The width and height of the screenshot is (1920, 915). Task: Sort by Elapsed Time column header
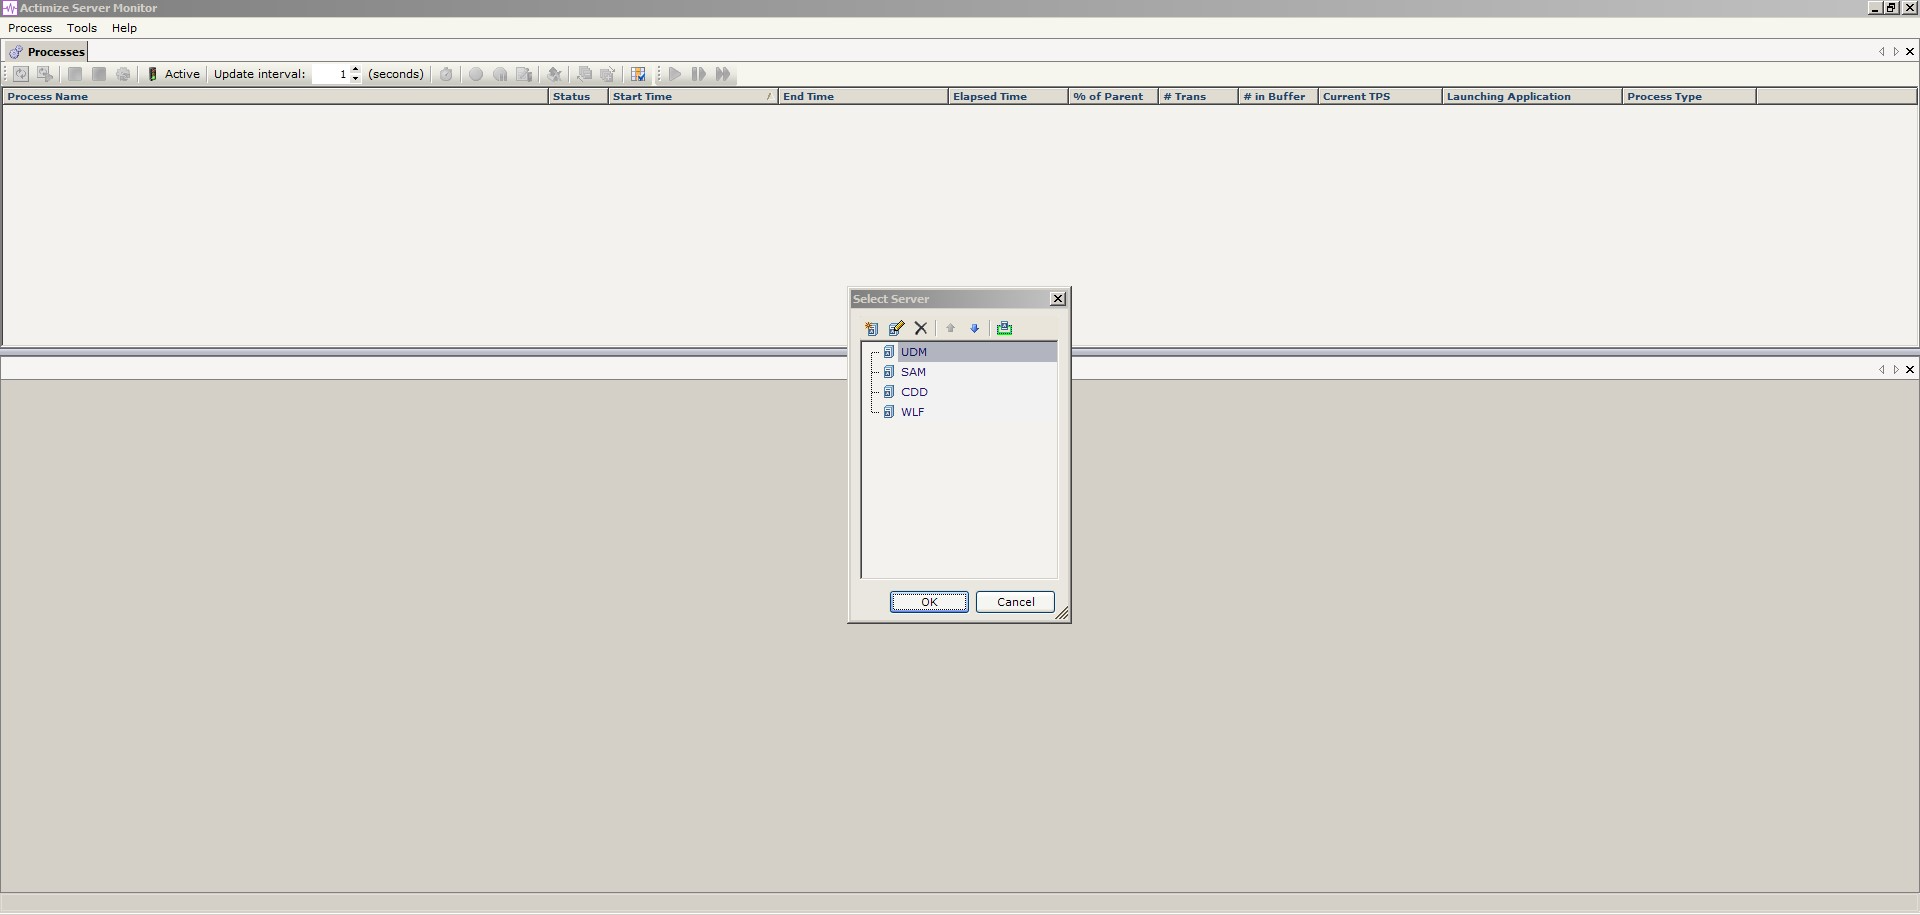point(1008,97)
